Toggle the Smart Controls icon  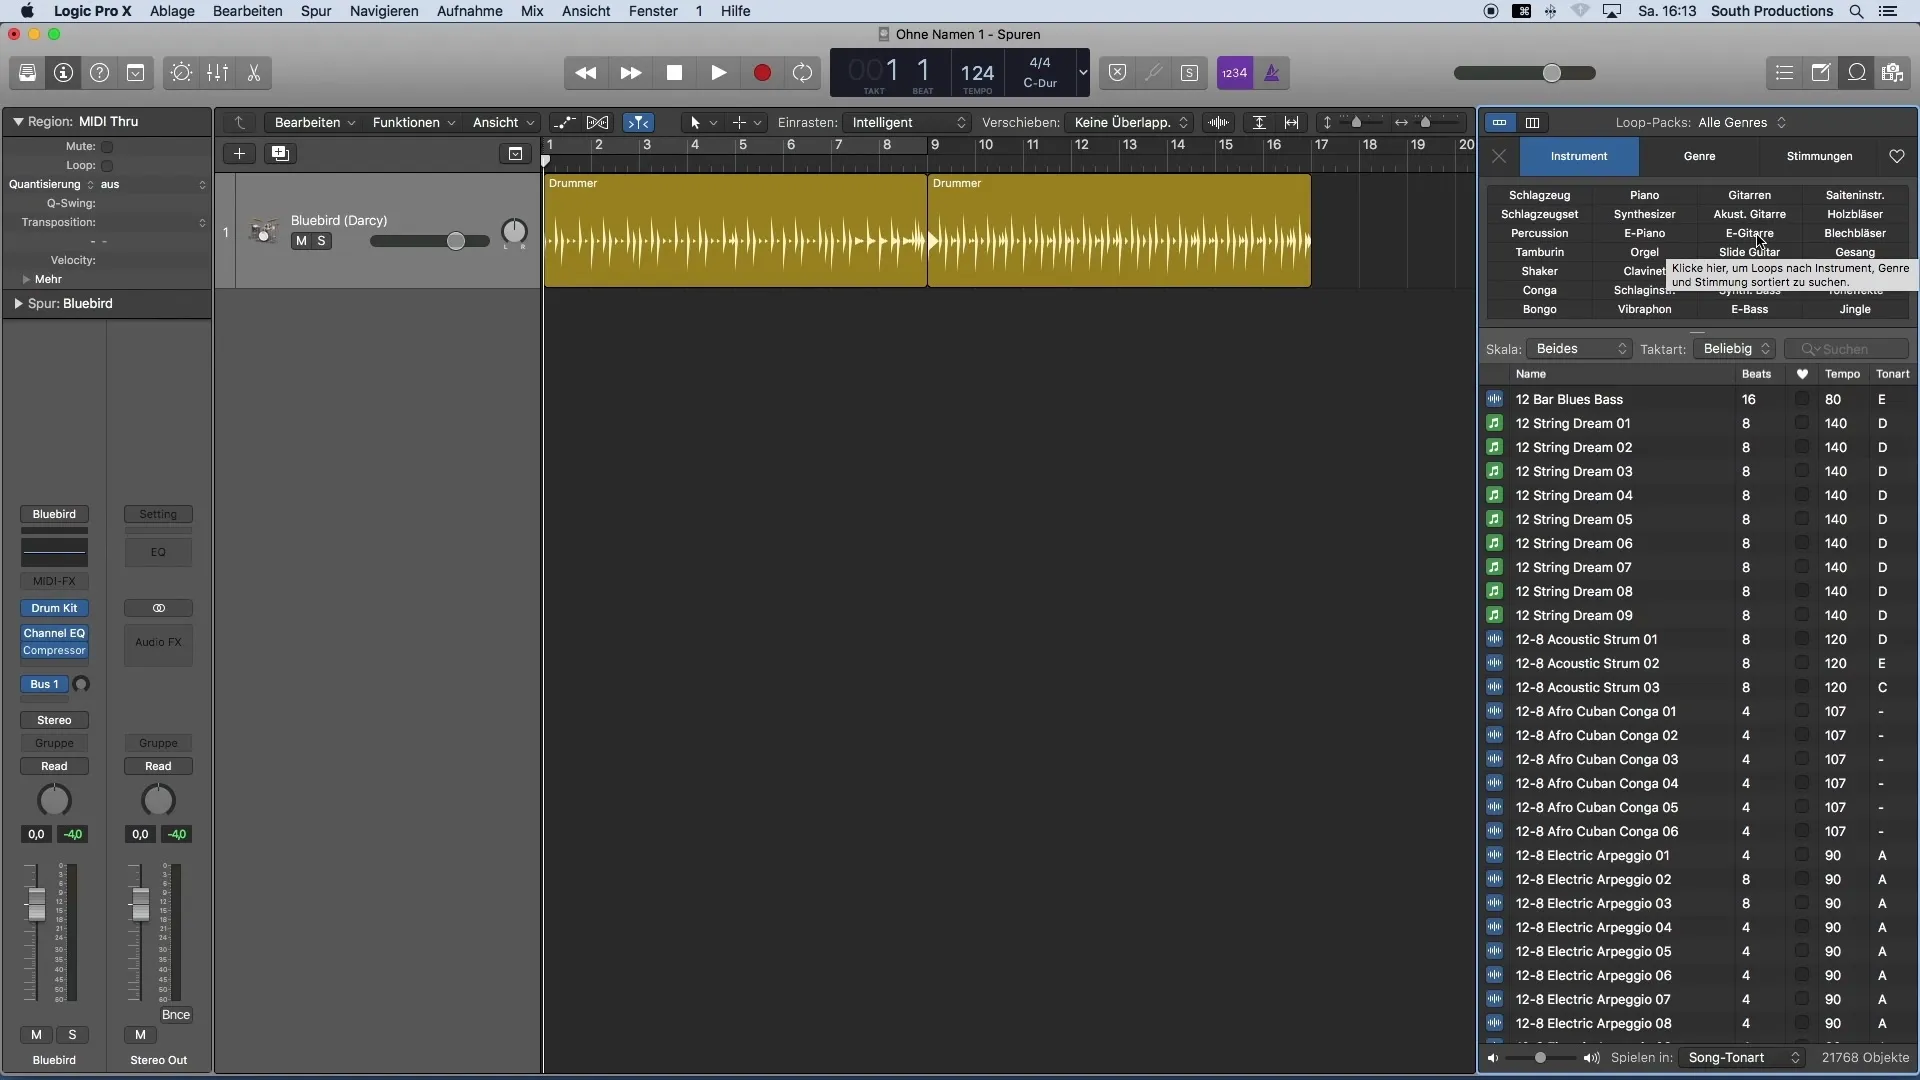point(181,73)
